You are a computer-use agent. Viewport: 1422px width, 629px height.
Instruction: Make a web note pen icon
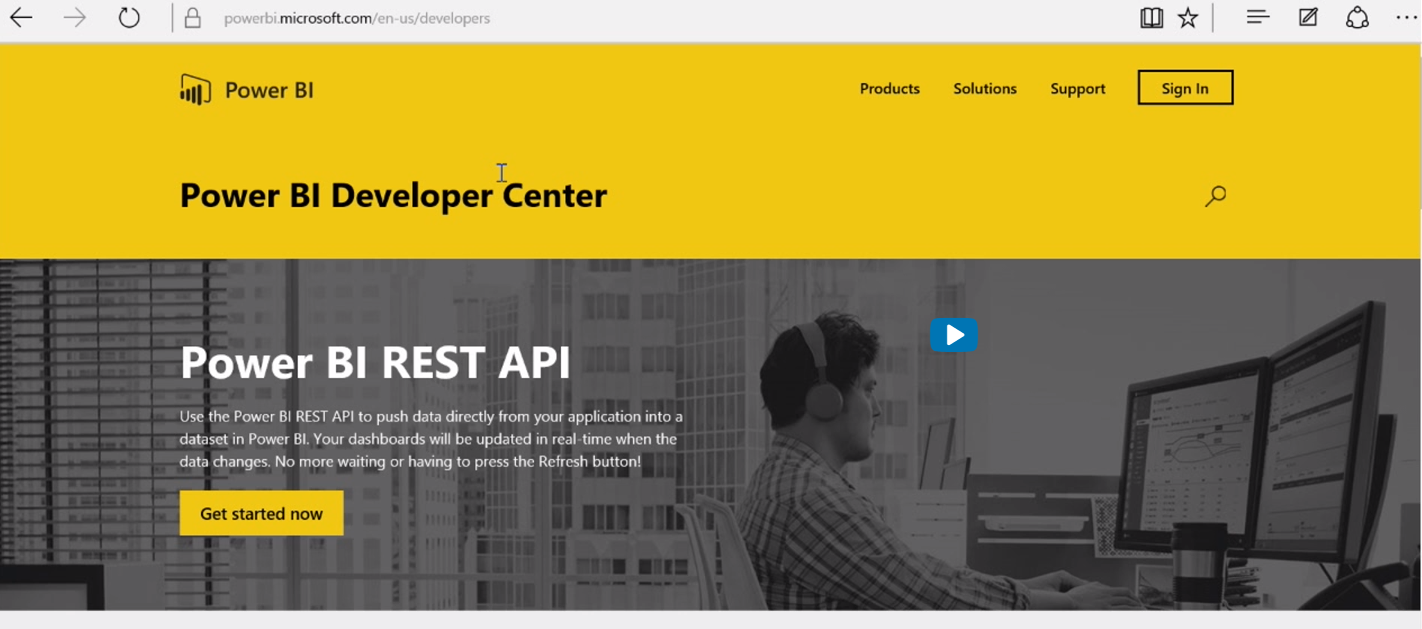coord(1308,17)
